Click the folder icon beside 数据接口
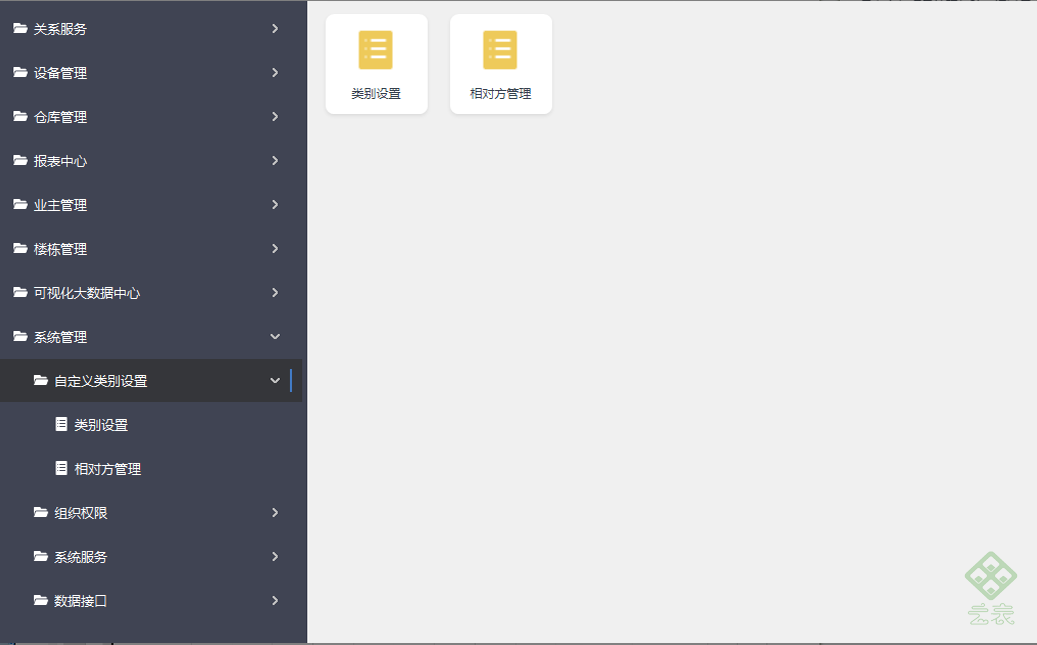Screen dimensions: 1037x645 click(x=41, y=600)
